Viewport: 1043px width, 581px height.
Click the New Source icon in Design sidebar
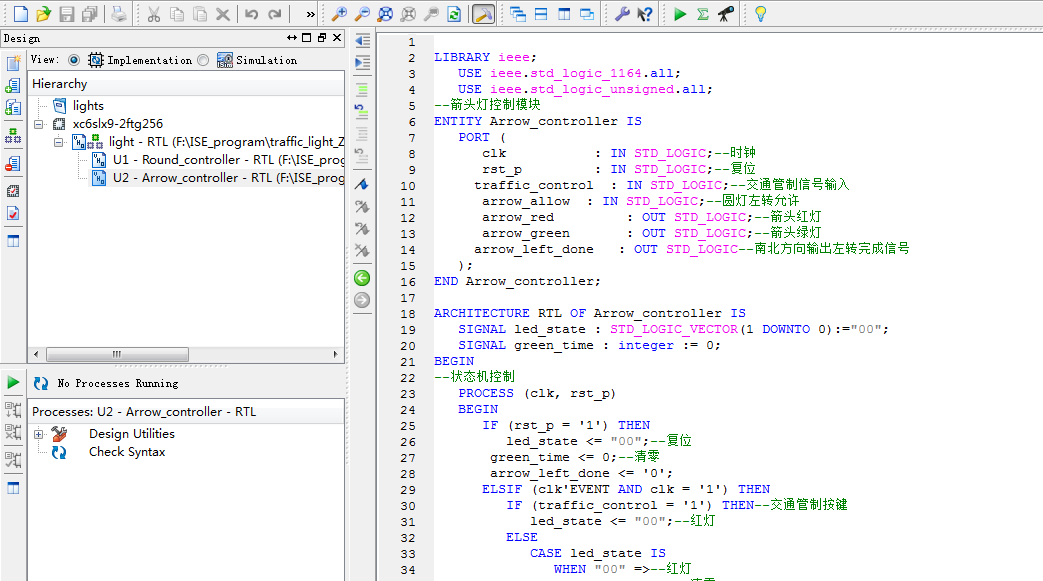[13, 63]
